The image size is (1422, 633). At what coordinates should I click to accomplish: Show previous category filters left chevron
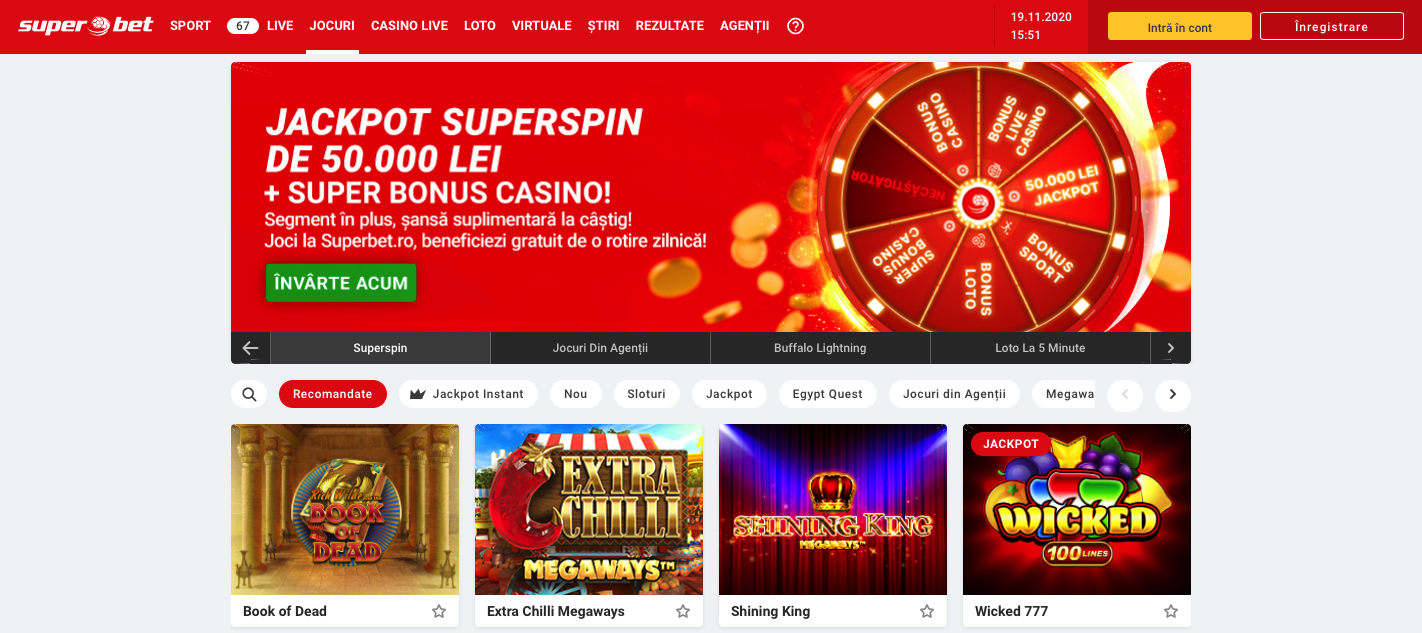1125,394
